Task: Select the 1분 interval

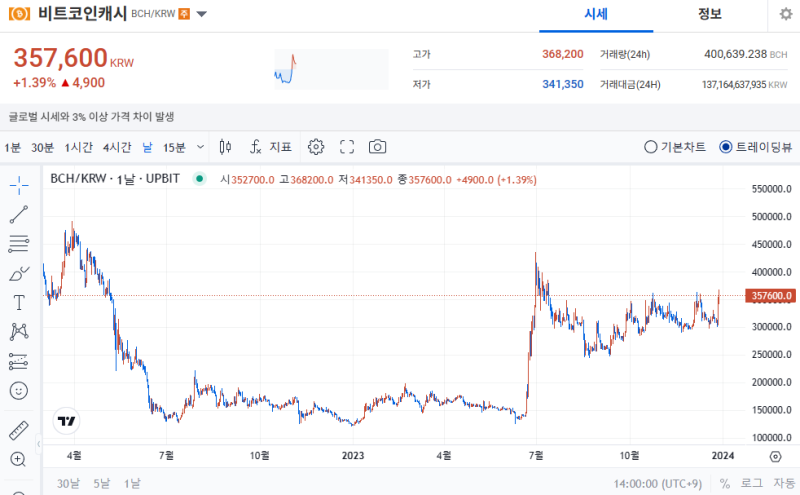Action: click(x=13, y=147)
